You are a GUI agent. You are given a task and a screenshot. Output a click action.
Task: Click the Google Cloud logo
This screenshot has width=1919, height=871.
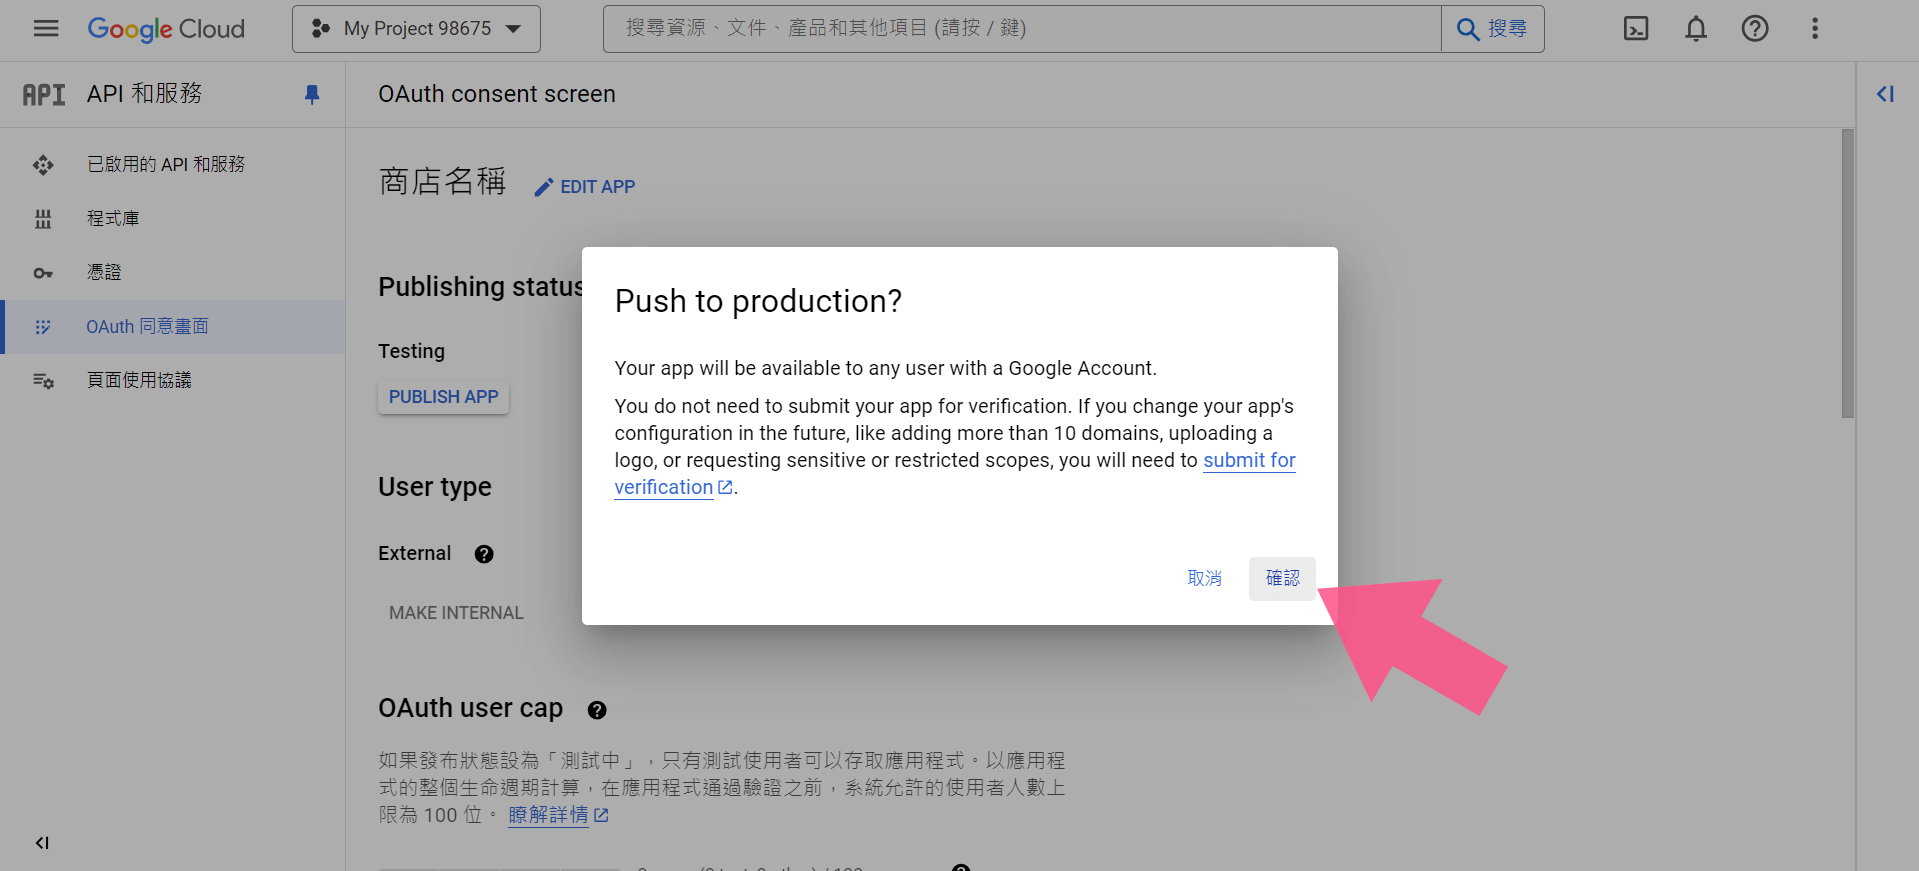[x=166, y=29]
